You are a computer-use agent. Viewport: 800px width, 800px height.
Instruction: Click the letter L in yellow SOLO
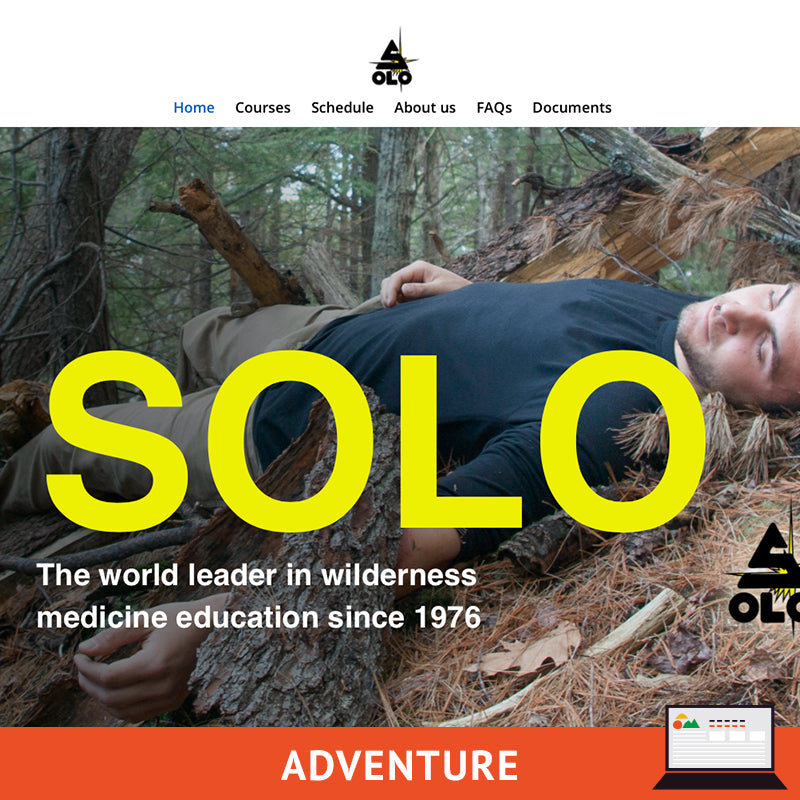461,441
